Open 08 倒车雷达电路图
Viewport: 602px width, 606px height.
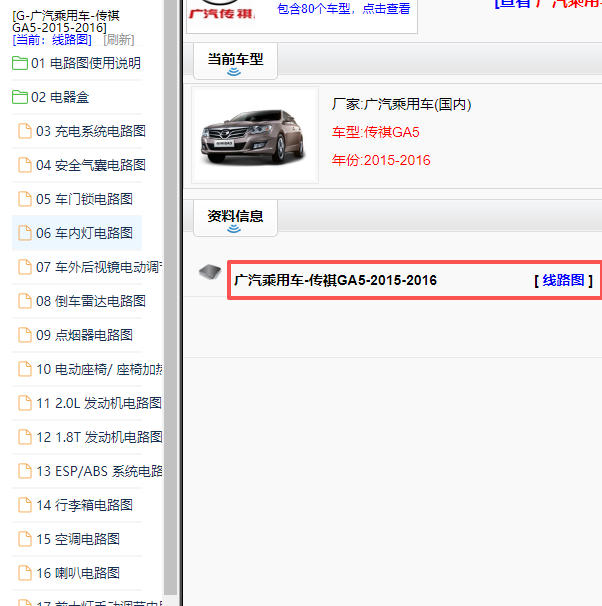91,301
